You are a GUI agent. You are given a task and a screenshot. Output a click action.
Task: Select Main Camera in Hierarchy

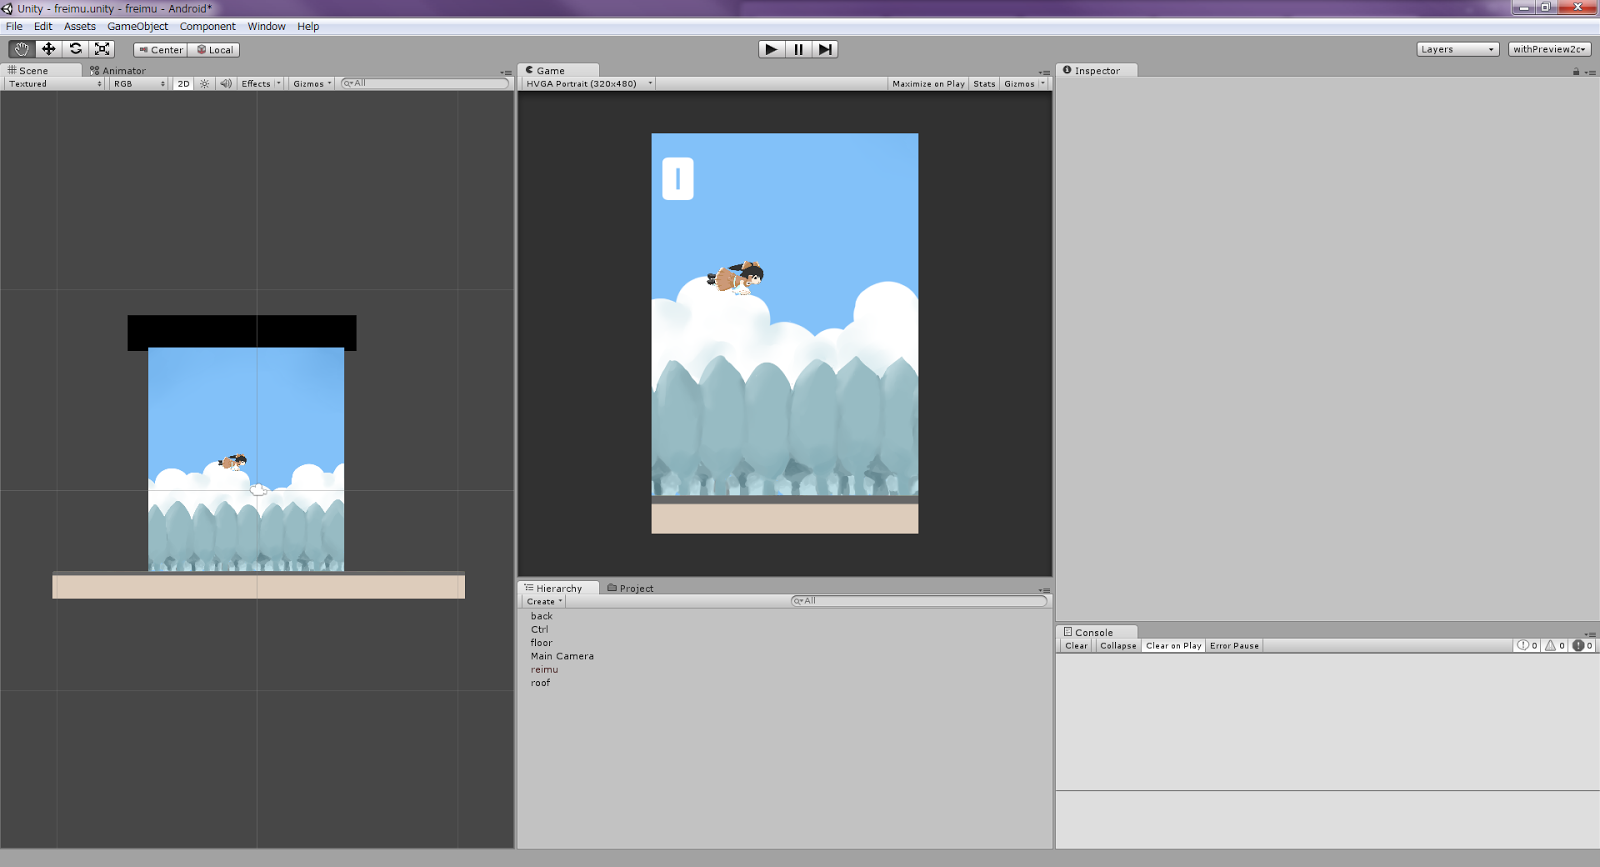pos(562,656)
